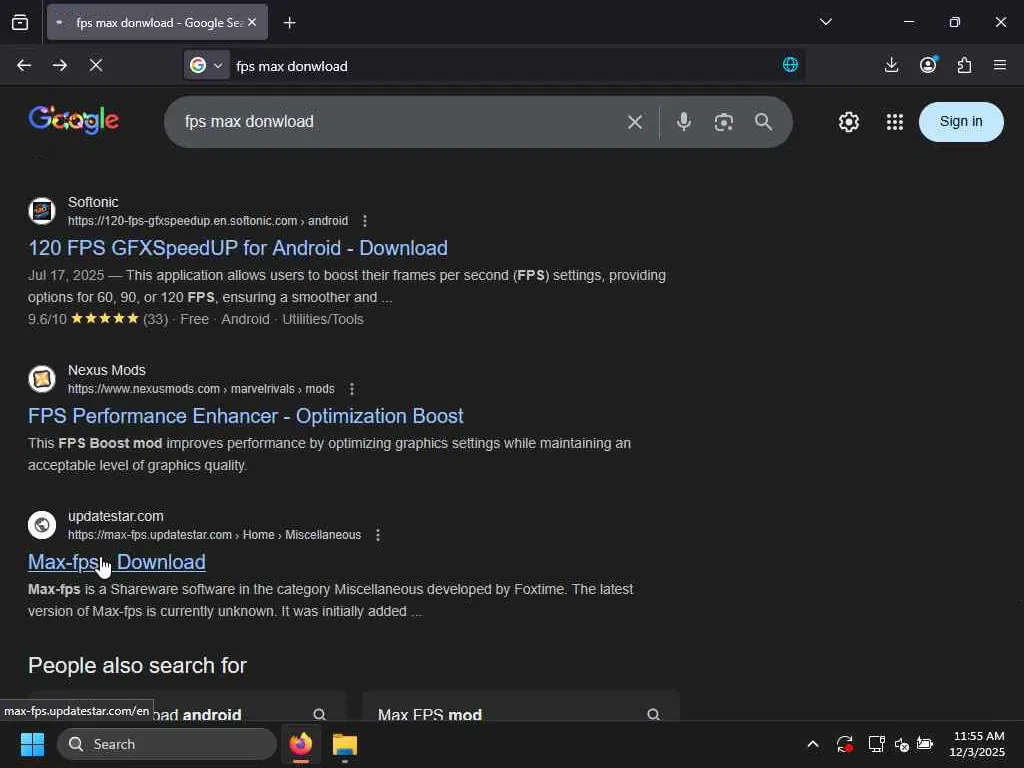This screenshot has height=768, width=1024.
Task: Stop loading the page
Action: click(95, 65)
